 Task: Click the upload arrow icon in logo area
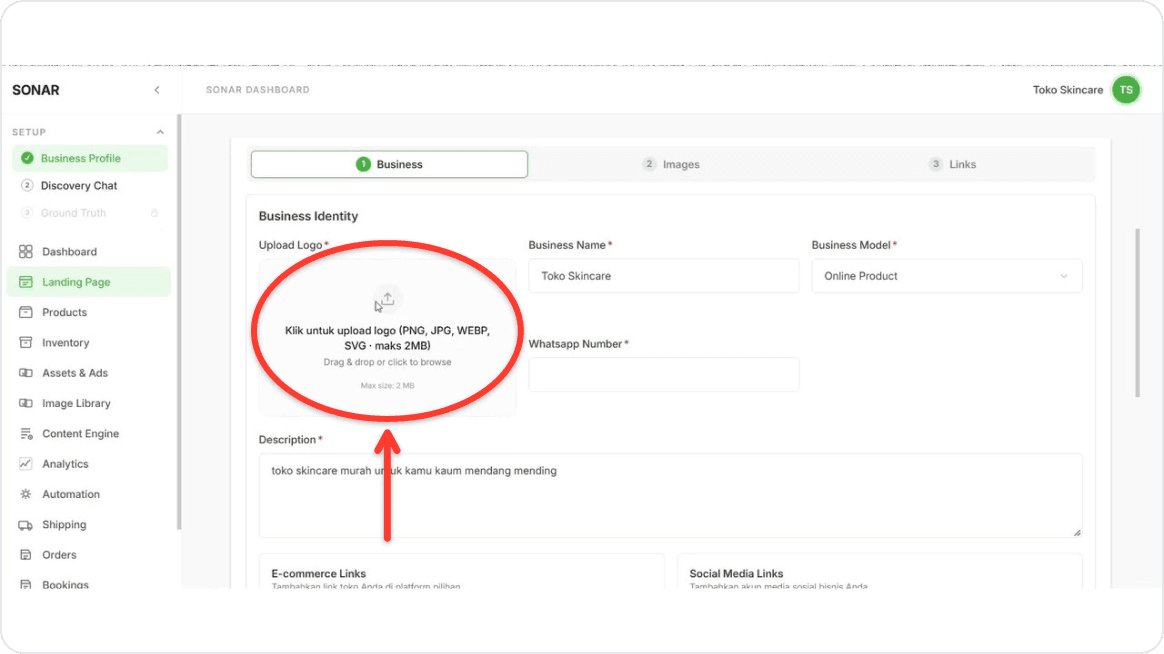click(x=388, y=298)
